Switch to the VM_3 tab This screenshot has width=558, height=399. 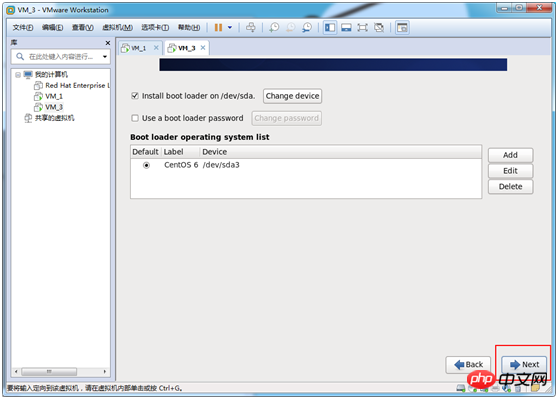pos(186,48)
